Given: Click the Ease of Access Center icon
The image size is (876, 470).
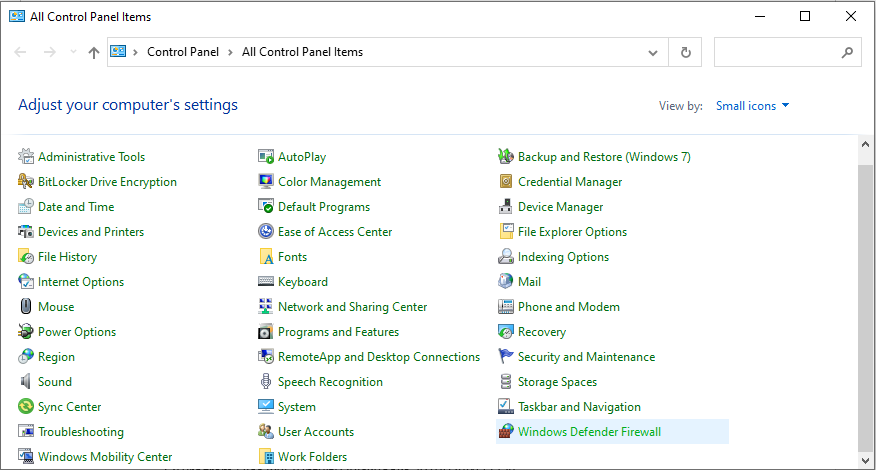Looking at the screenshot, I should [x=266, y=232].
